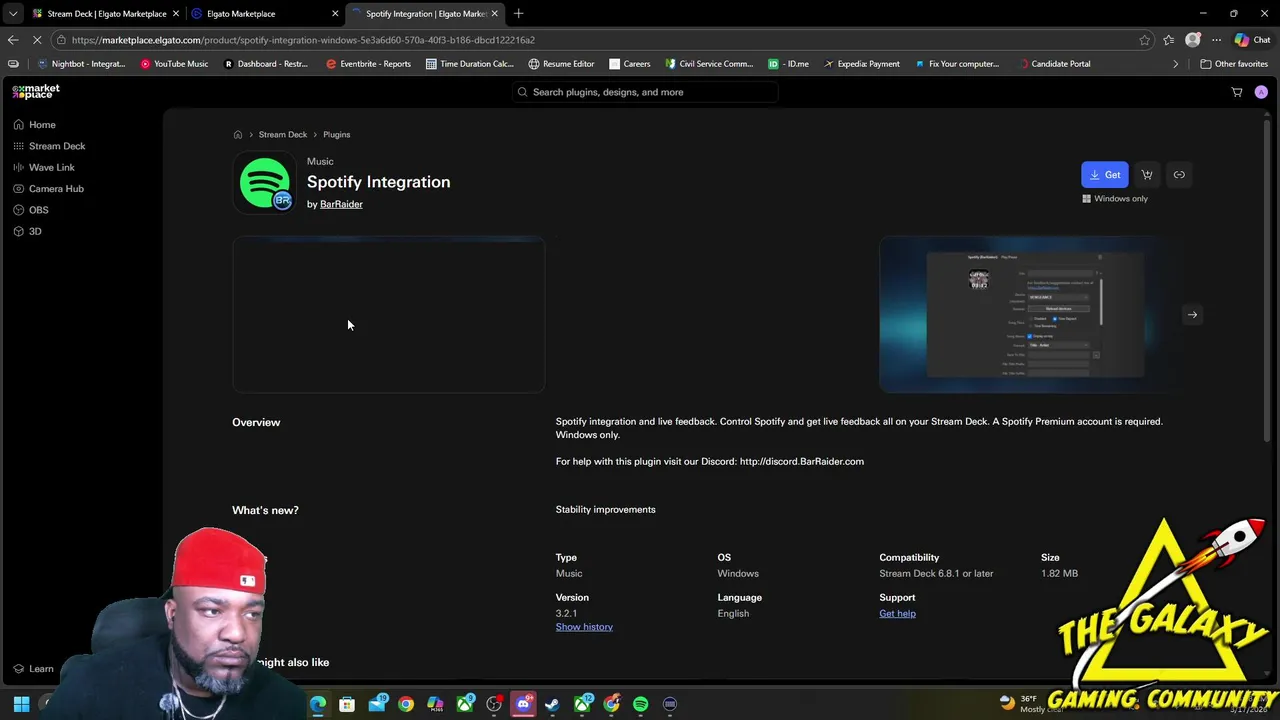Click the home breadcrumb icon
Image resolution: width=1280 pixels, height=720 pixels.
238,135
